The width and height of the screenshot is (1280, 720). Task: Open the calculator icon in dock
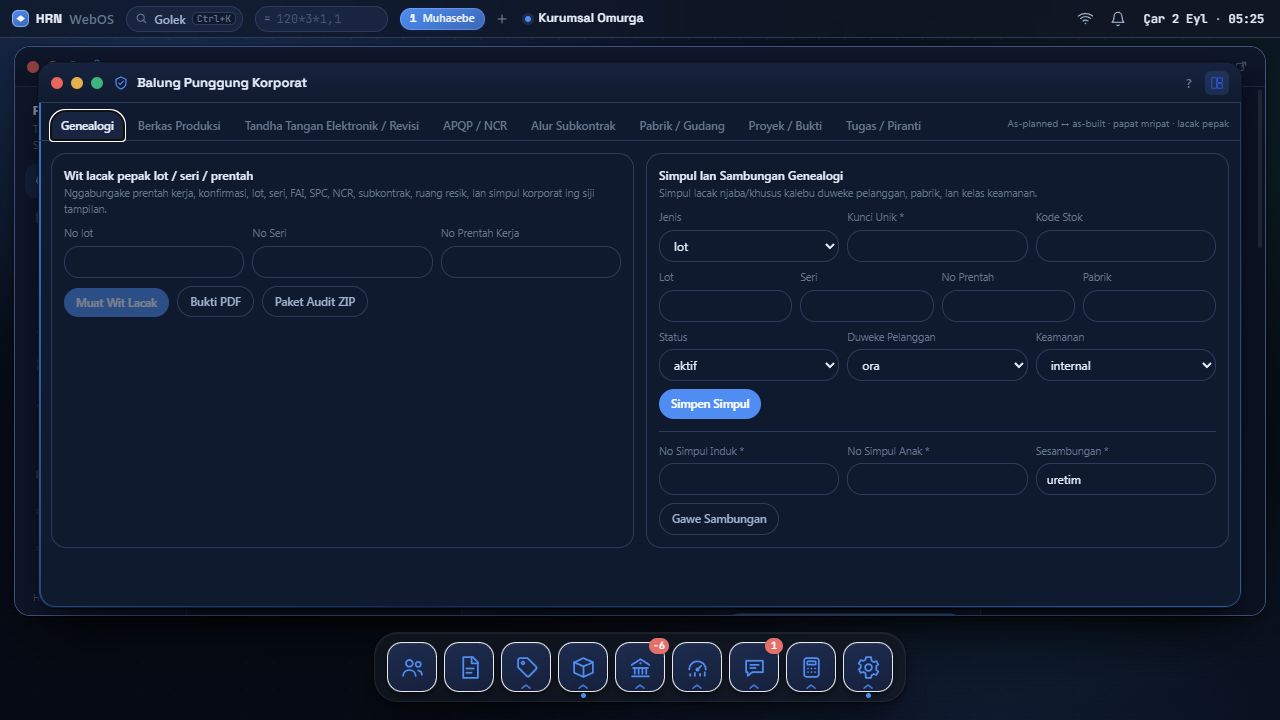pos(811,667)
